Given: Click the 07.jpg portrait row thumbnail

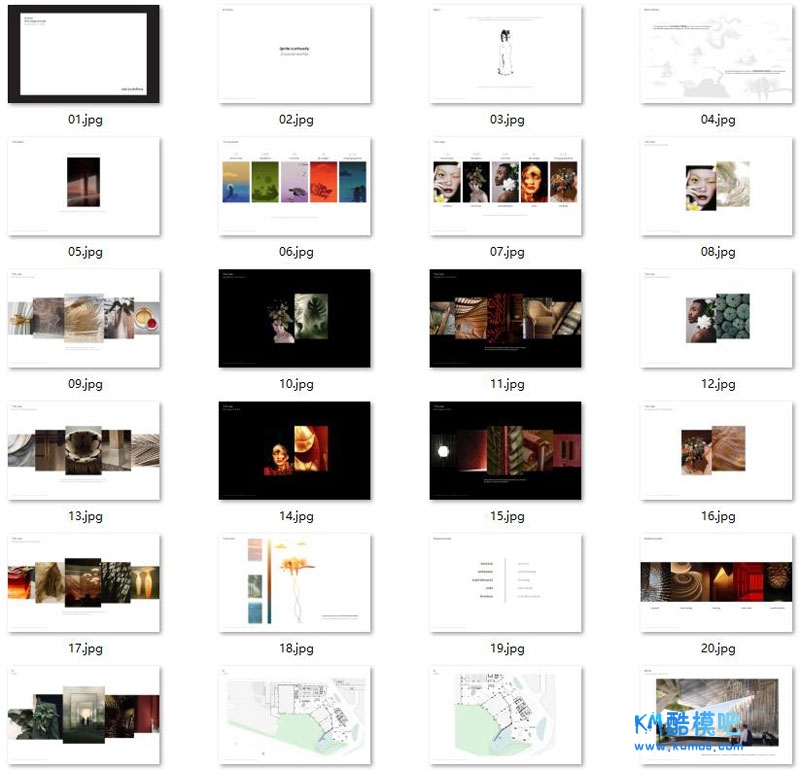Looking at the screenshot, I should [x=506, y=187].
